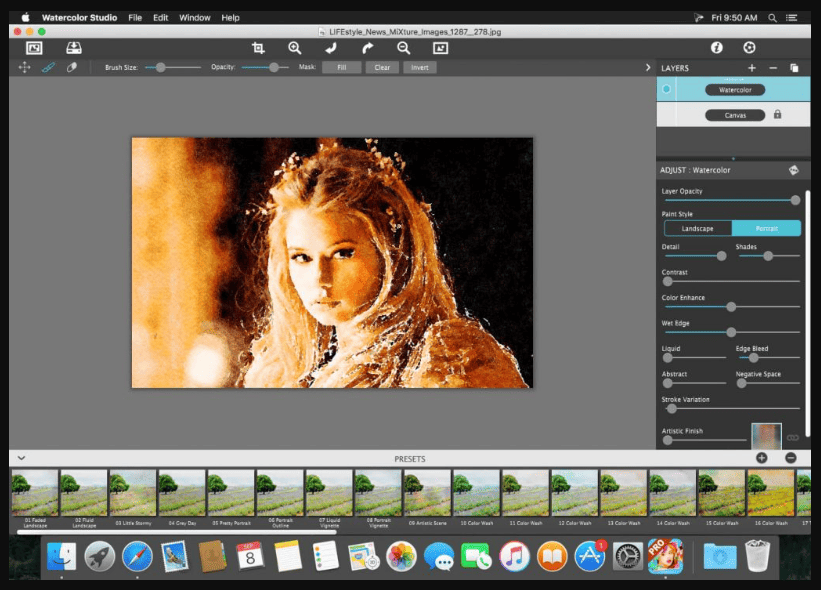
Task: Collapse the Presets panel chevron
Action: point(21,458)
